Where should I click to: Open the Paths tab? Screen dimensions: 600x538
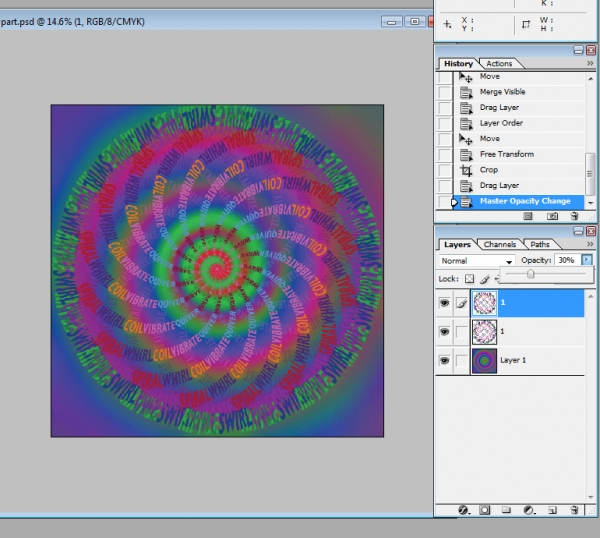pos(540,245)
